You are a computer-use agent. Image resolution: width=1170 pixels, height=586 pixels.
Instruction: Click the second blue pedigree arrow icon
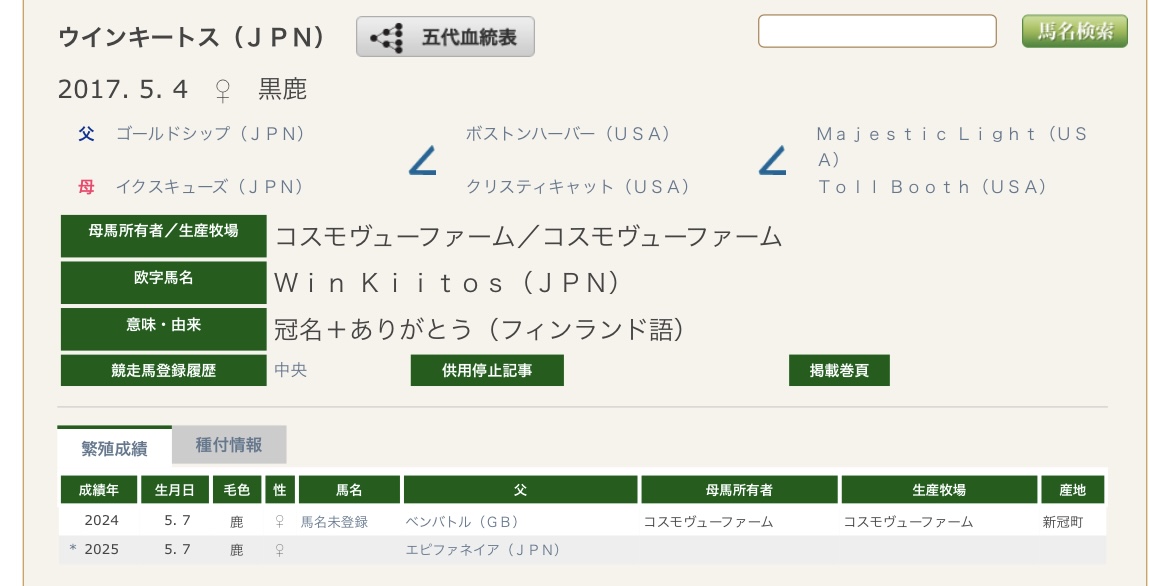tap(772, 160)
